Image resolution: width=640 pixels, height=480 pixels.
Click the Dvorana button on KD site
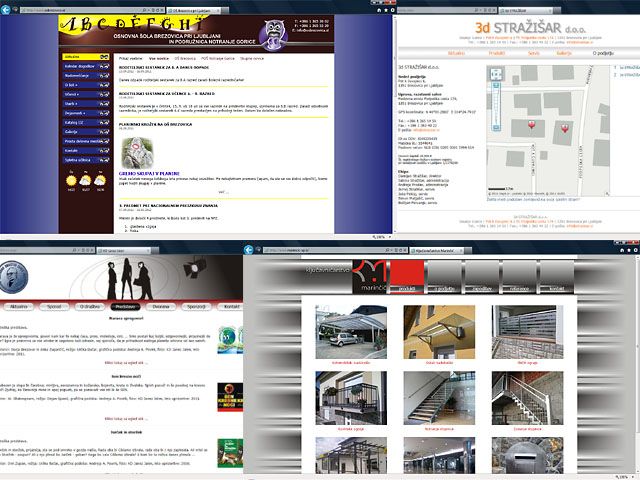161,307
